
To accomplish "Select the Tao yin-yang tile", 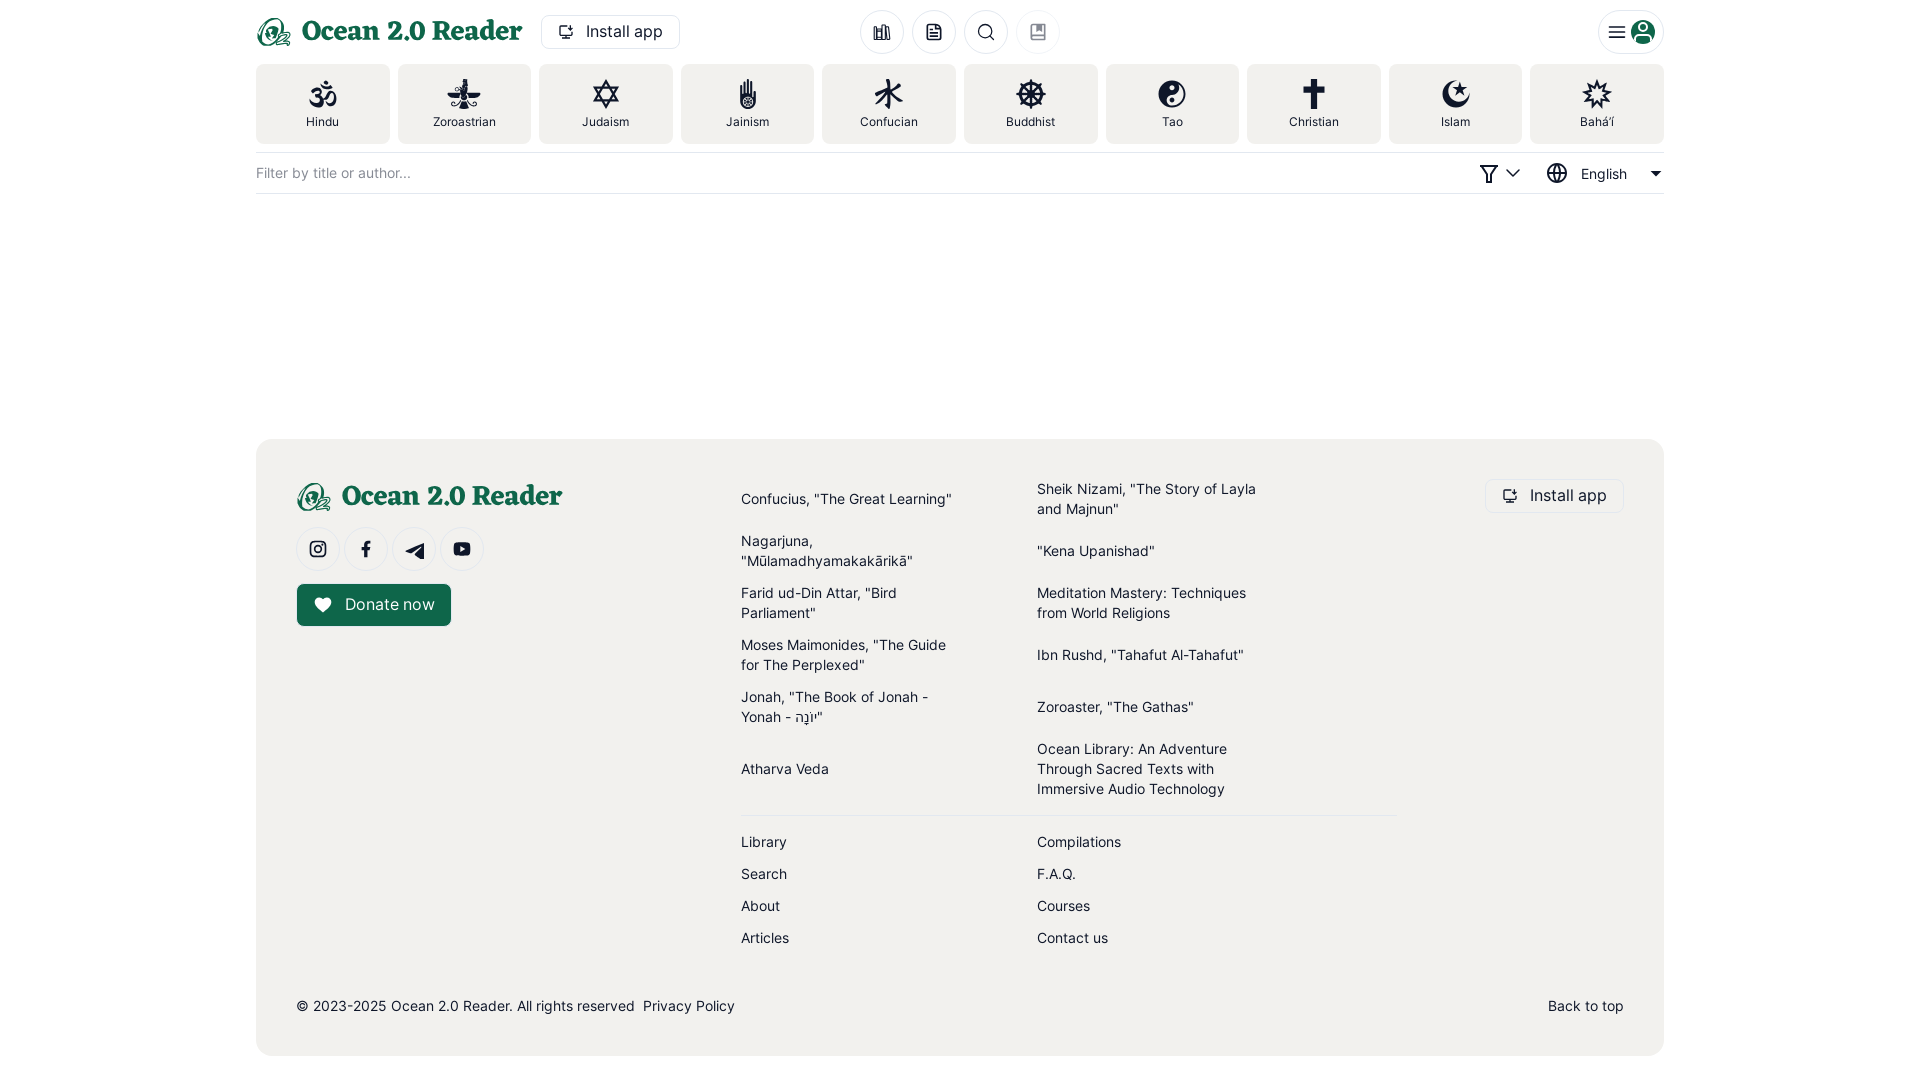I will 1172,104.
